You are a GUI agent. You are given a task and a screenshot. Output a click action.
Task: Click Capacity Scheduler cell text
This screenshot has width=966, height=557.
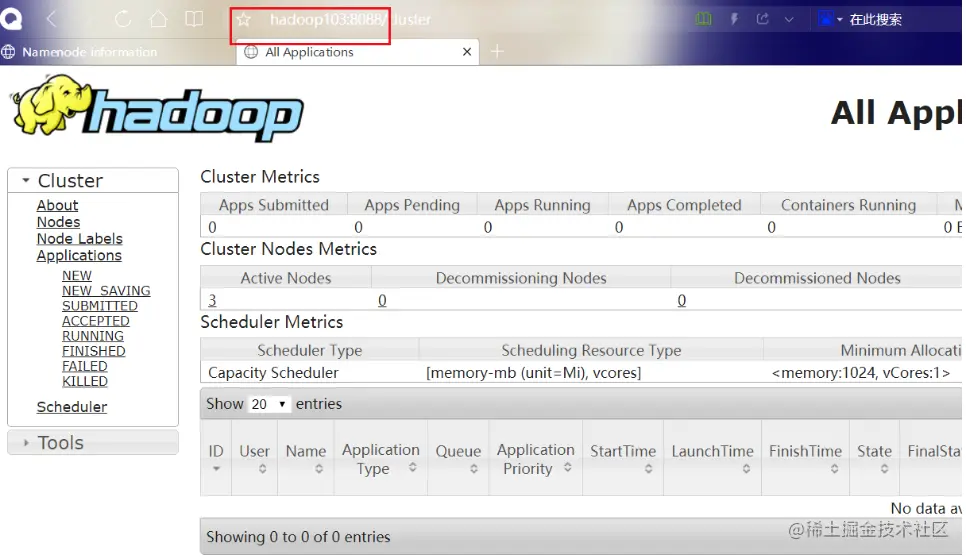(273, 373)
